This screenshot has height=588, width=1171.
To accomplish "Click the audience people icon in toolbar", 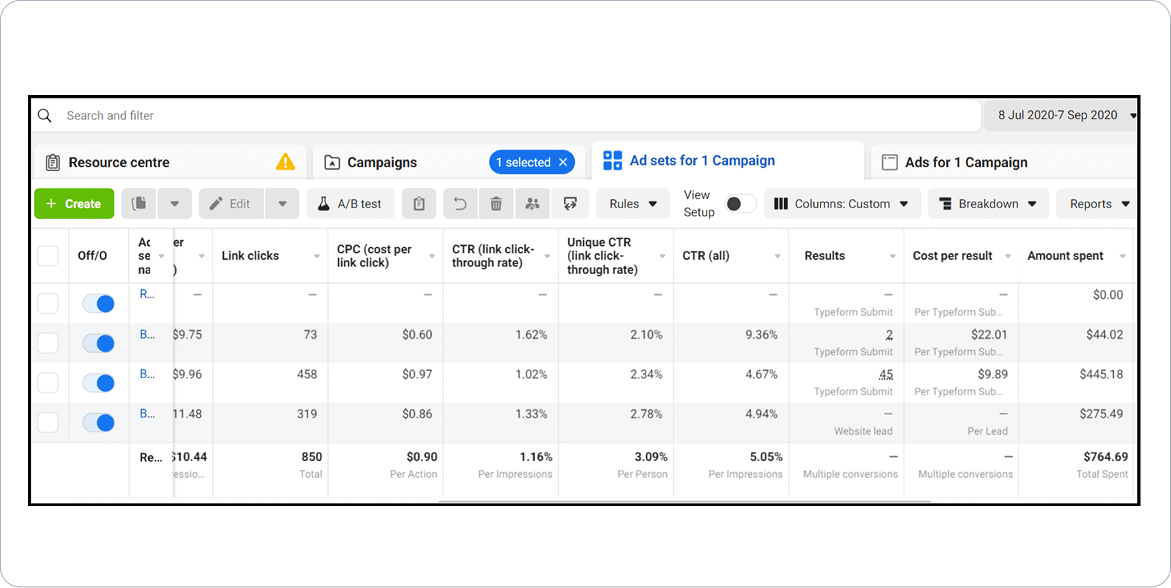I will coord(532,204).
